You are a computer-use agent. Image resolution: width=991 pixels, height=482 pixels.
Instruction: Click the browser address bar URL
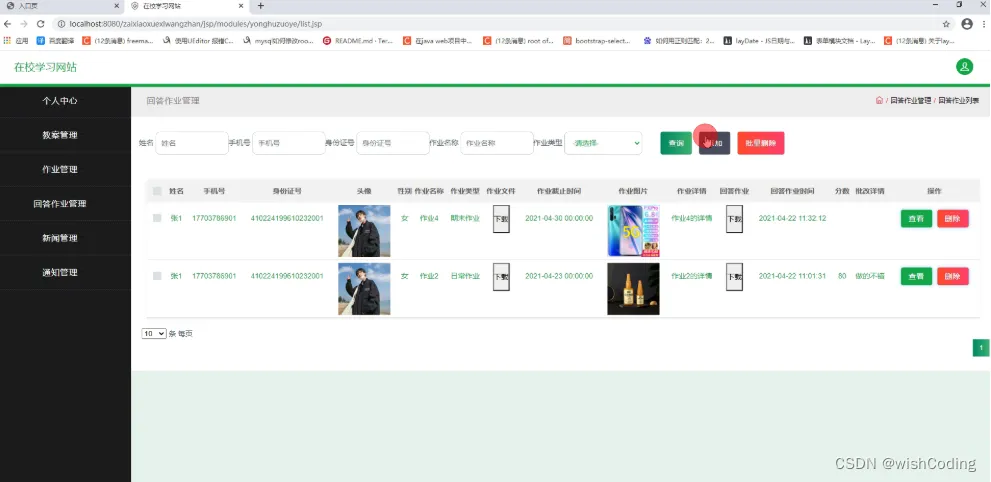[x=196, y=24]
